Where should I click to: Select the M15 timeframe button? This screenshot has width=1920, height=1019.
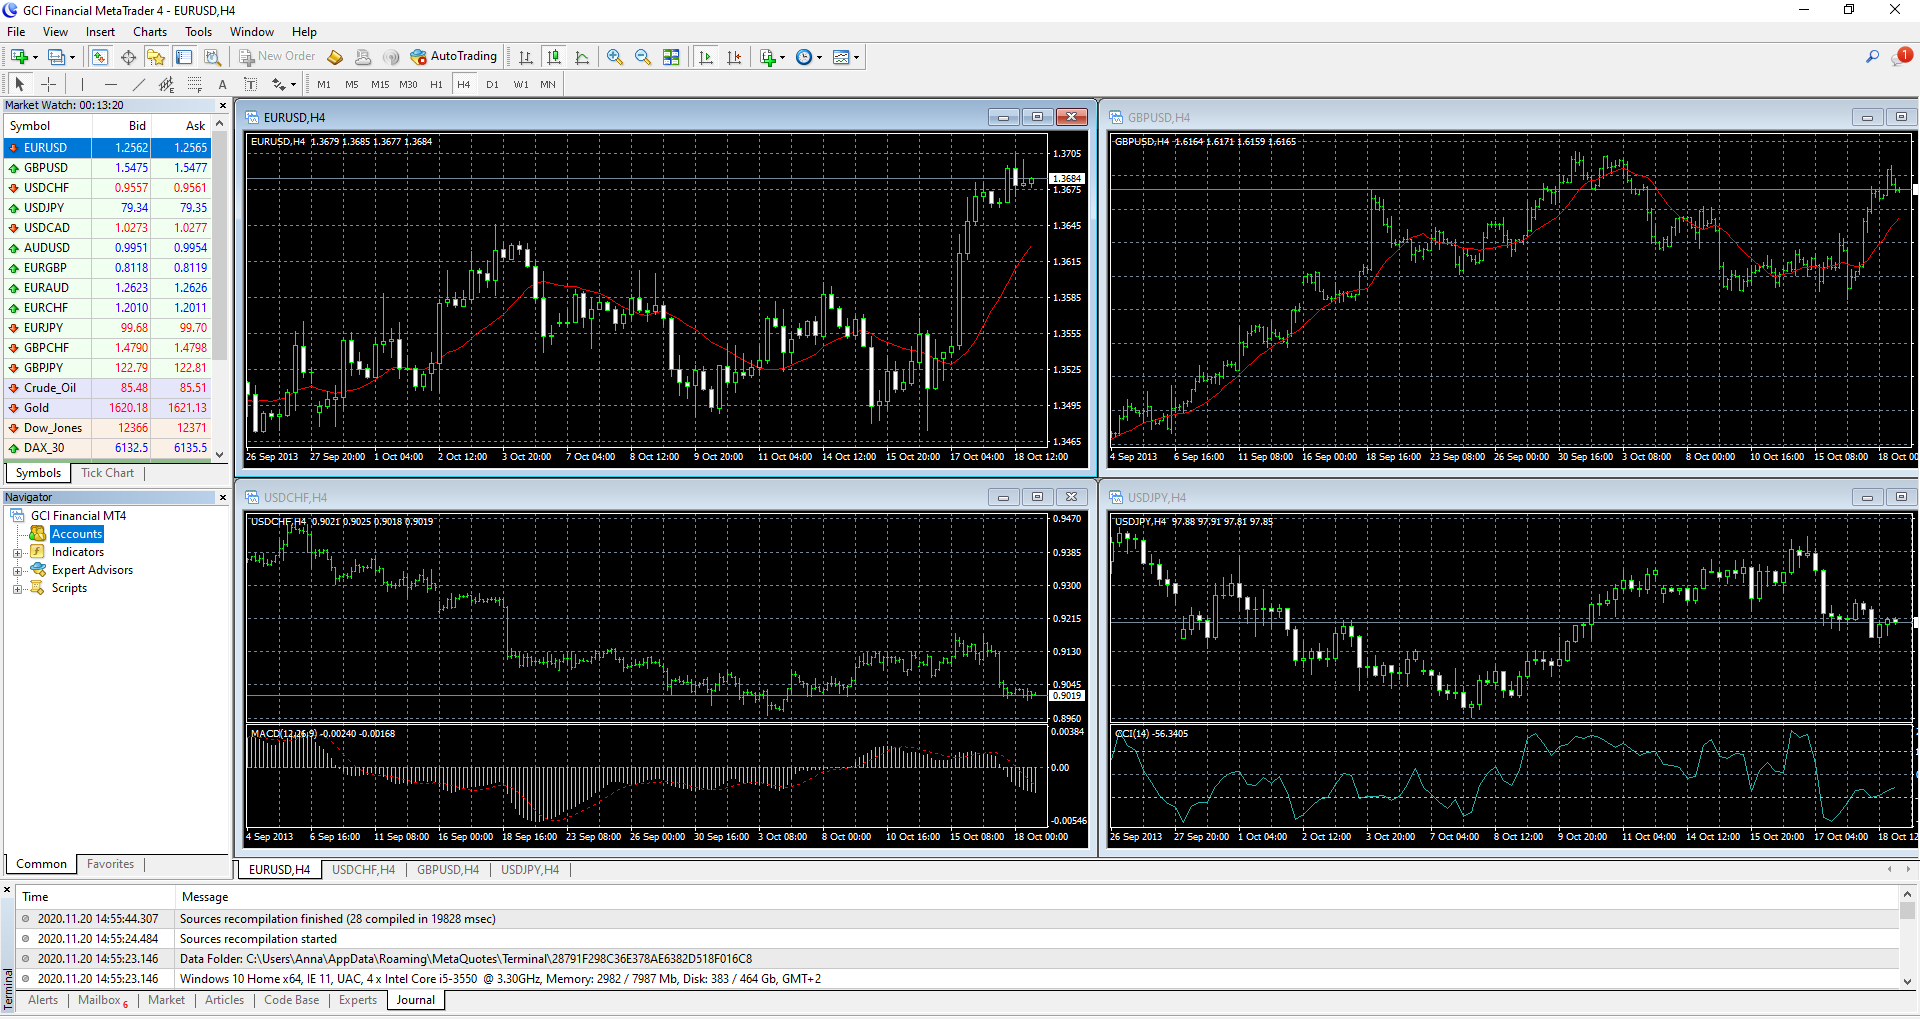[380, 85]
